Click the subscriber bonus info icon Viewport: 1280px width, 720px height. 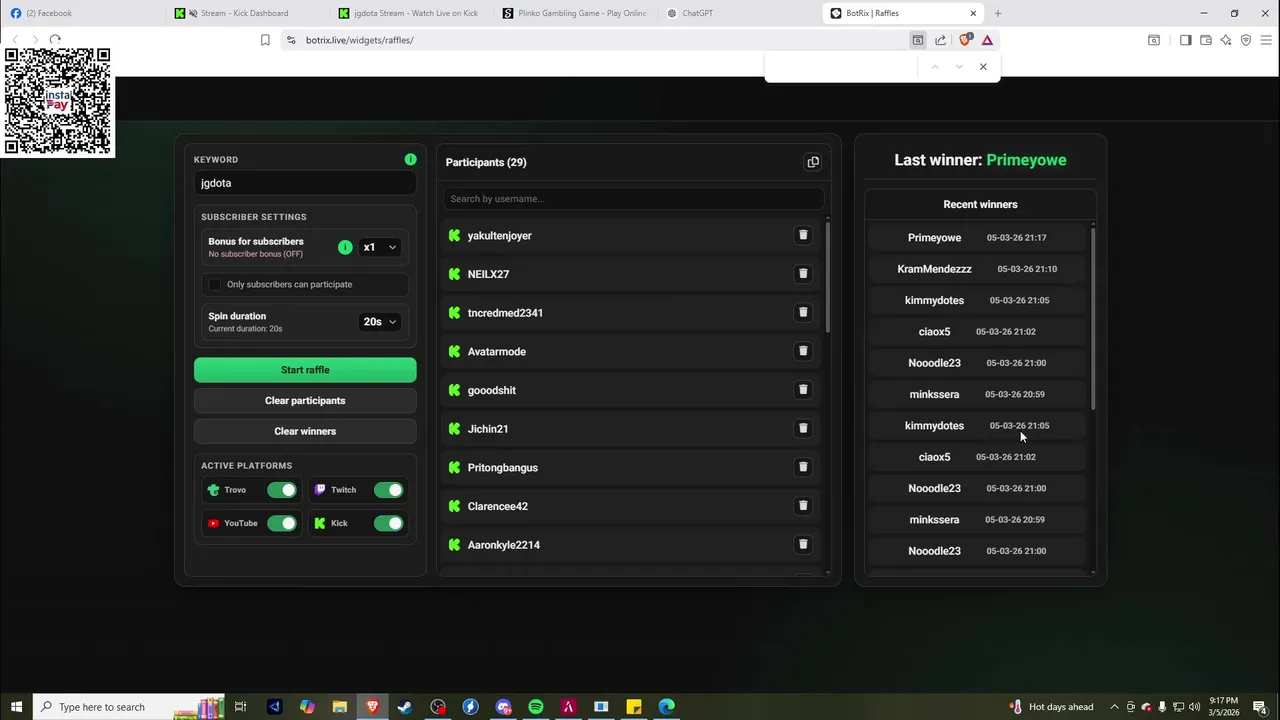(x=345, y=247)
